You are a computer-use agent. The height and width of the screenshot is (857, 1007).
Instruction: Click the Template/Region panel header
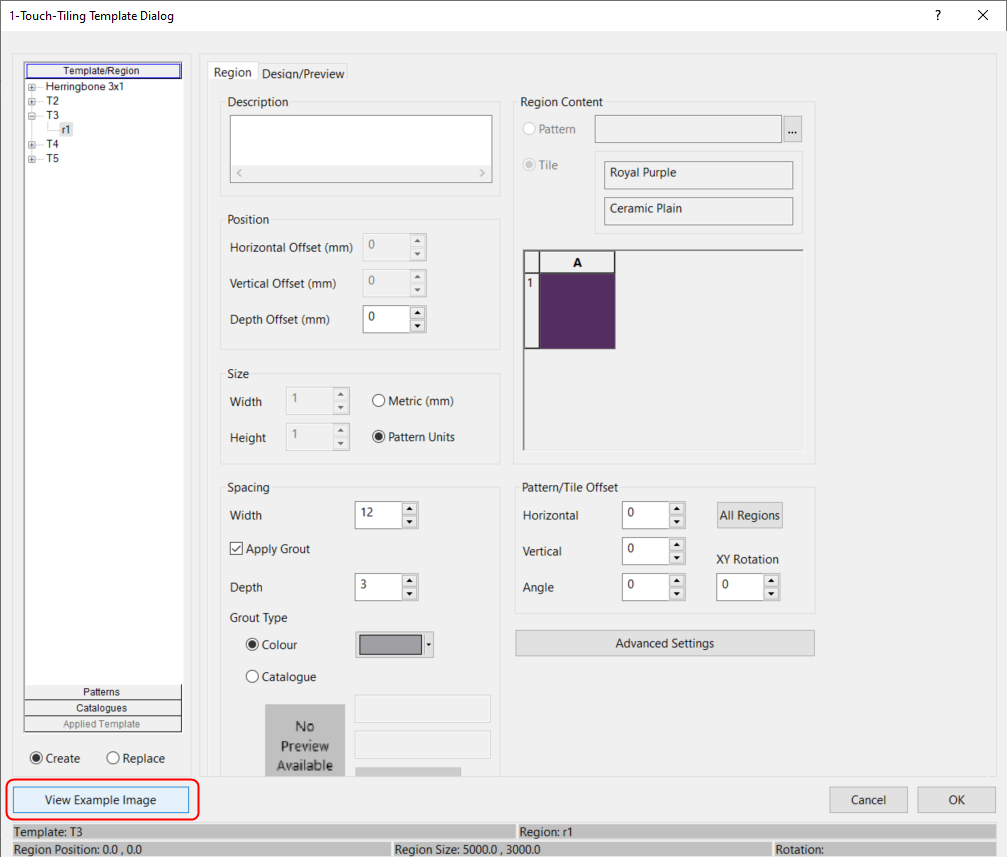coord(103,71)
